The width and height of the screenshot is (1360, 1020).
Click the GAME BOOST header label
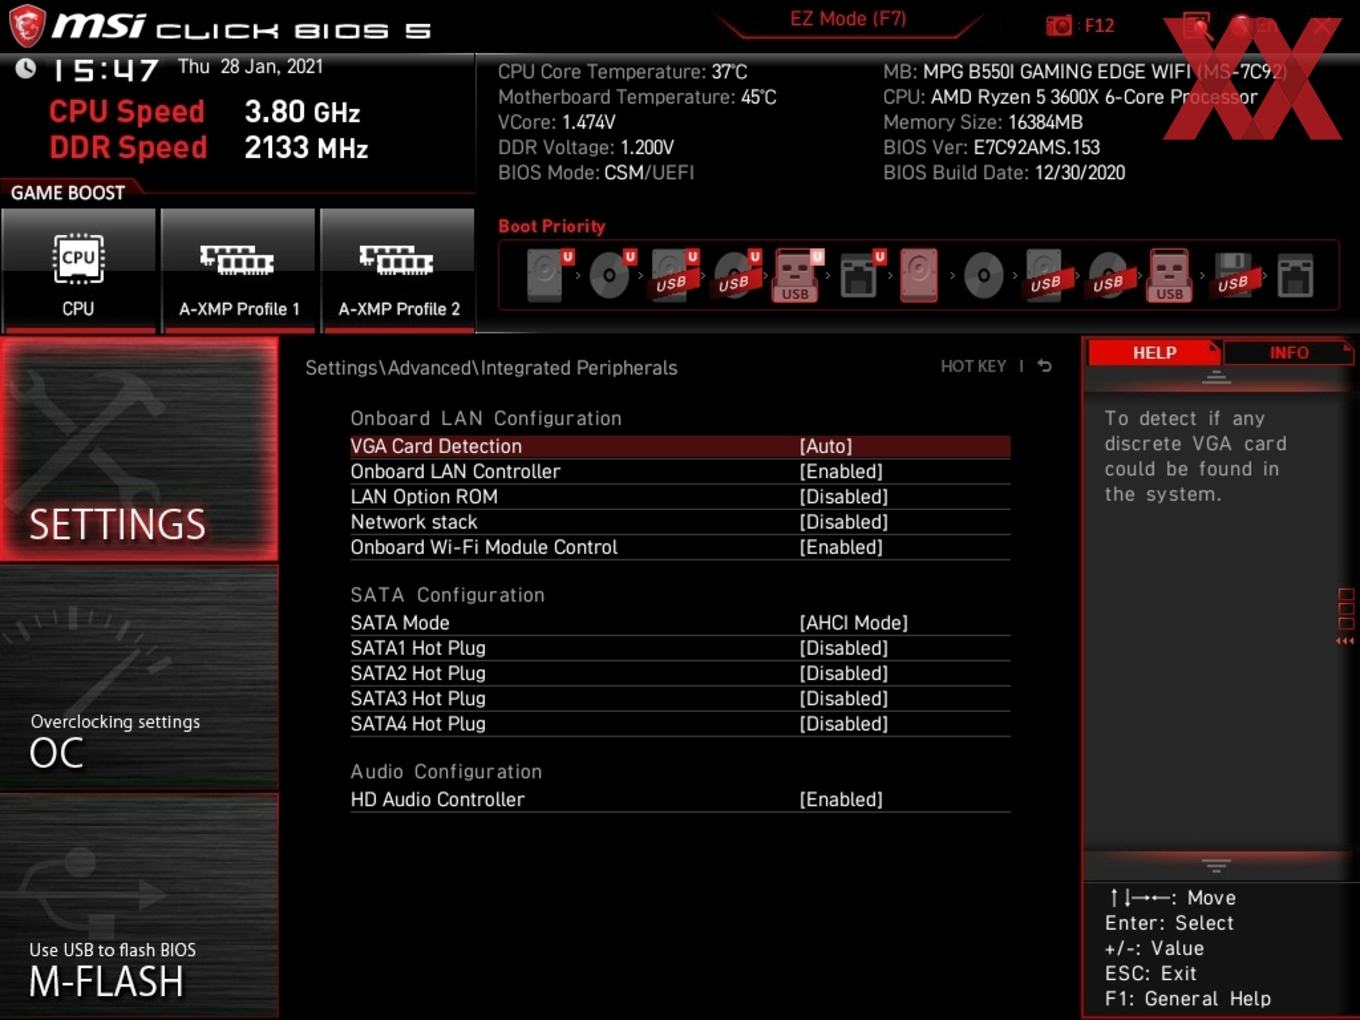pyautogui.click(x=68, y=193)
